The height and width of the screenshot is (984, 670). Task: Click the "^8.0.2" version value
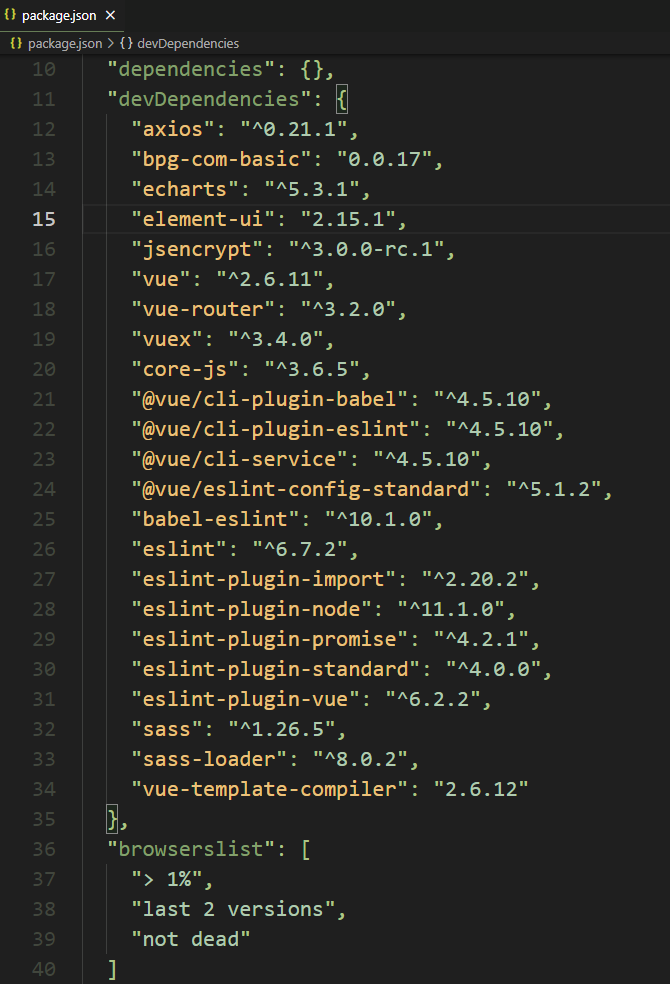[360, 759]
